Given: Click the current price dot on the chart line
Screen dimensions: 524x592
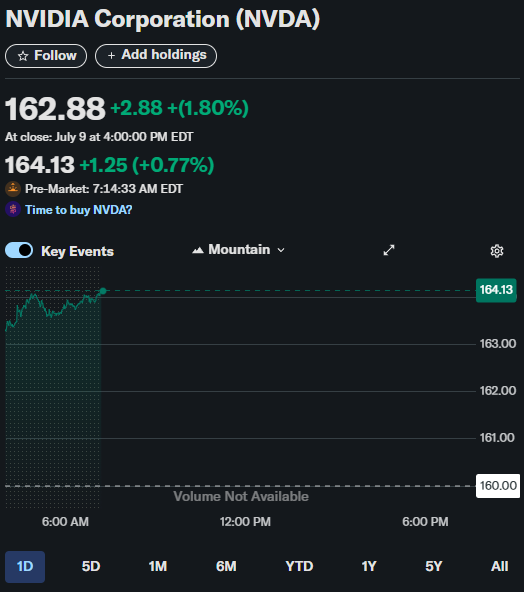Looking at the screenshot, I should coord(103,291).
